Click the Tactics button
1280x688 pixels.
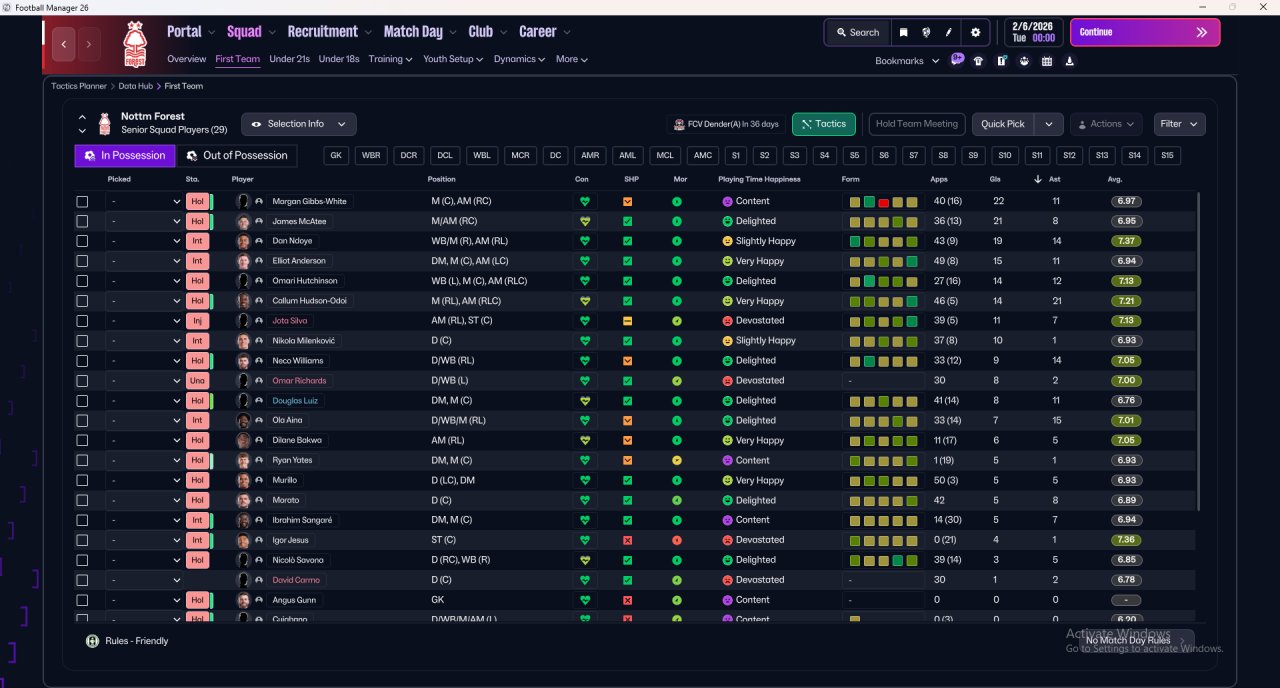coord(824,124)
